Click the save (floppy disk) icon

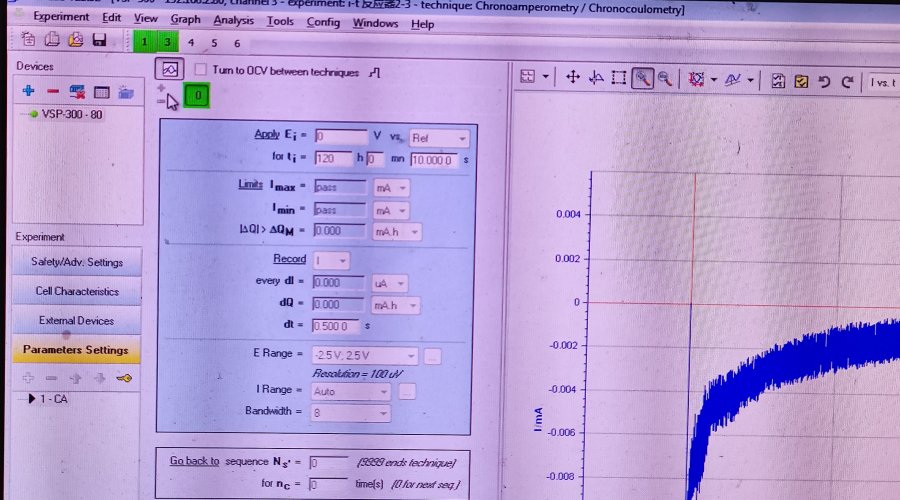(x=99, y=41)
